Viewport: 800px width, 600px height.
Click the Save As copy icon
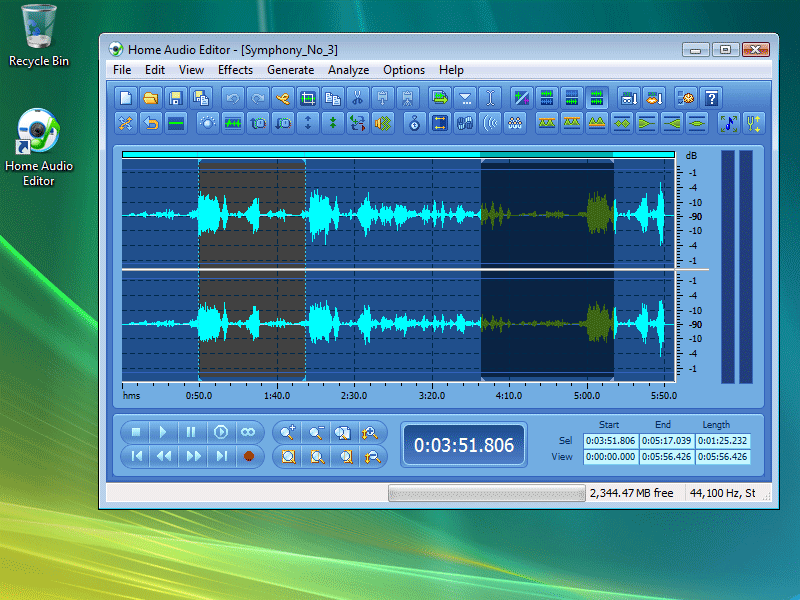pyautogui.click(x=201, y=98)
